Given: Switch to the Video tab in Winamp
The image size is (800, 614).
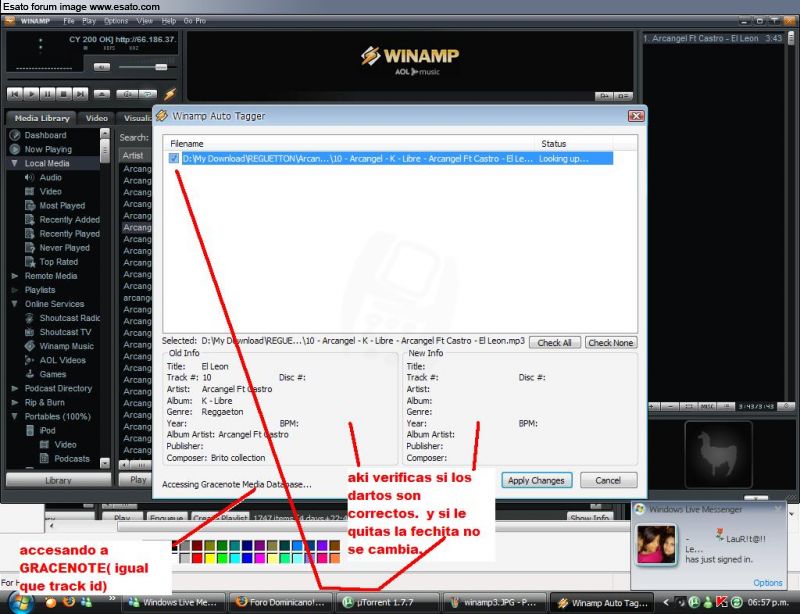Looking at the screenshot, I should (96, 118).
